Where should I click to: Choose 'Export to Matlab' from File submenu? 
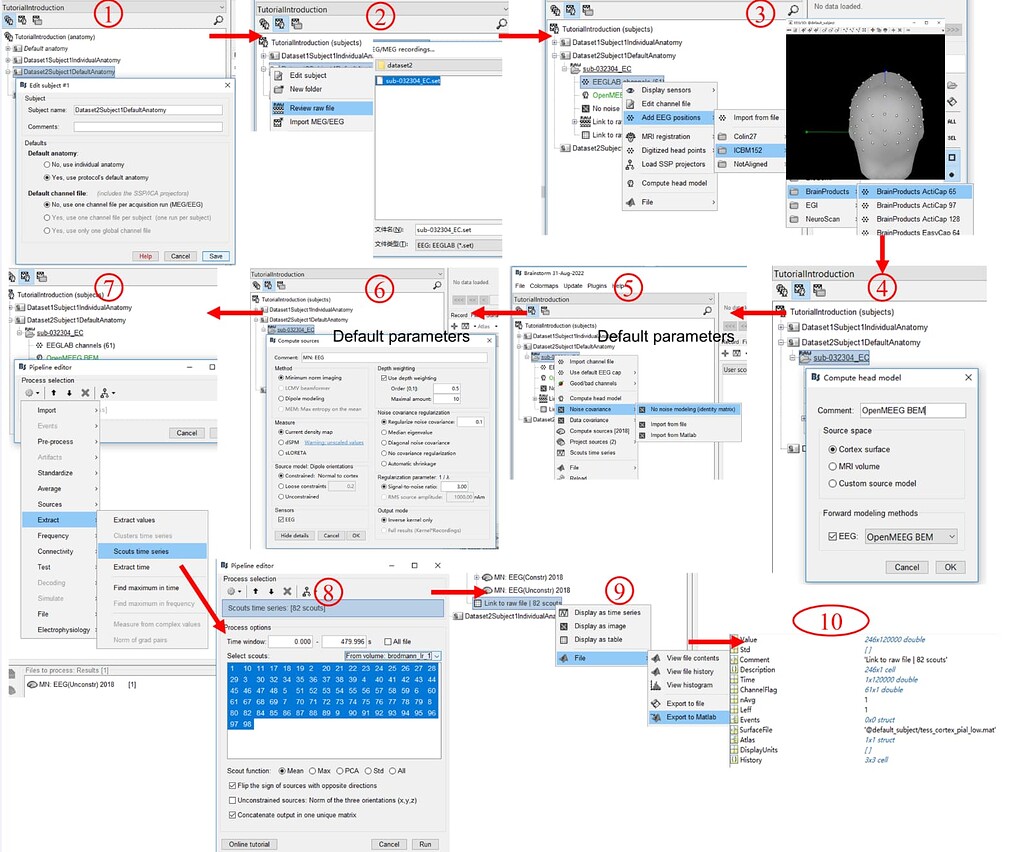tap(693, 717)
